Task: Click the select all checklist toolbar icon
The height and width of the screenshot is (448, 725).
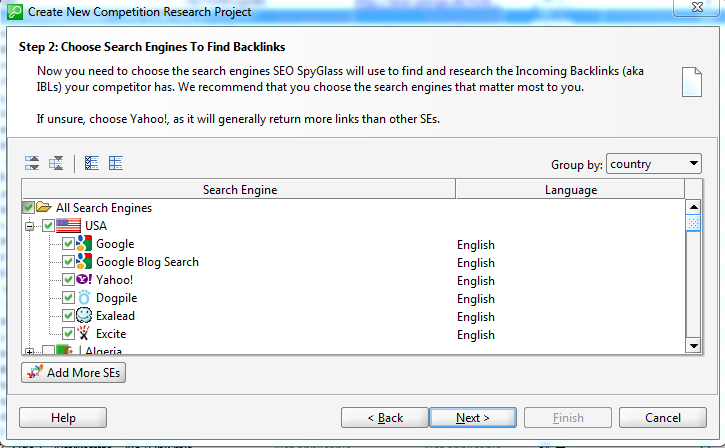Action: click(92, 163)
